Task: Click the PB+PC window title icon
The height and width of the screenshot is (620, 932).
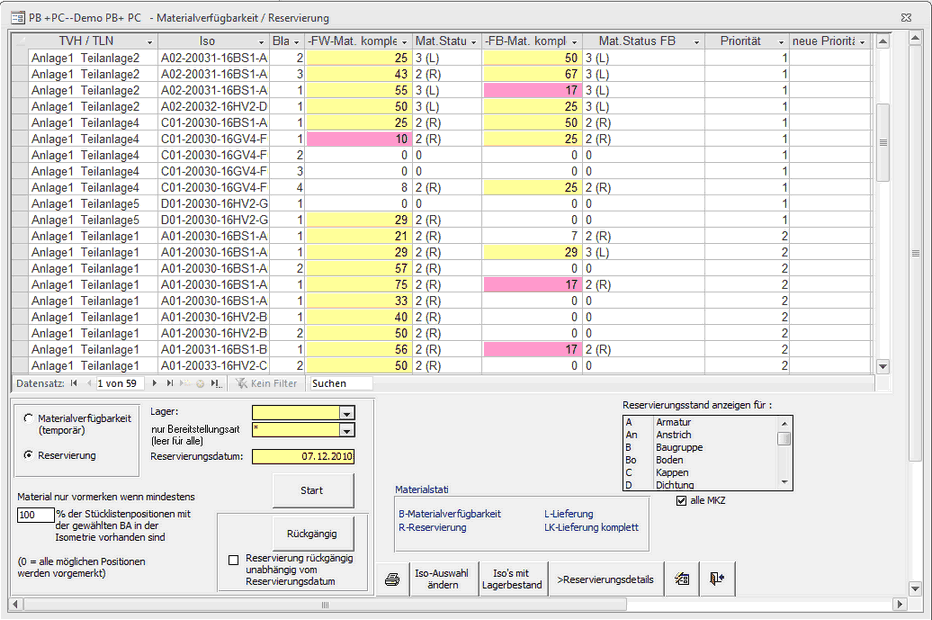Action: (18, 18)
